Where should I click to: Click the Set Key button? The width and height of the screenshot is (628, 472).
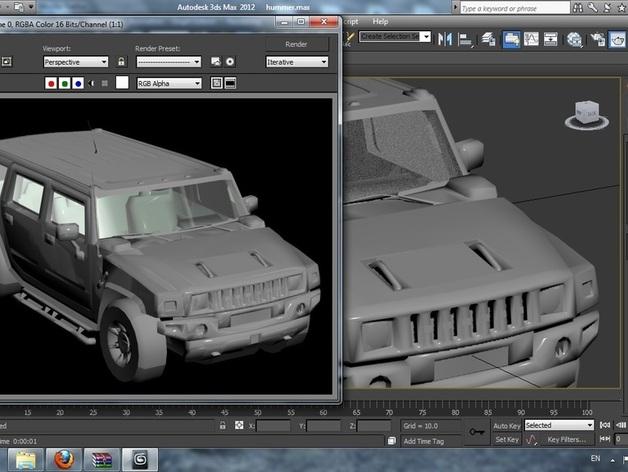(506, 440)
